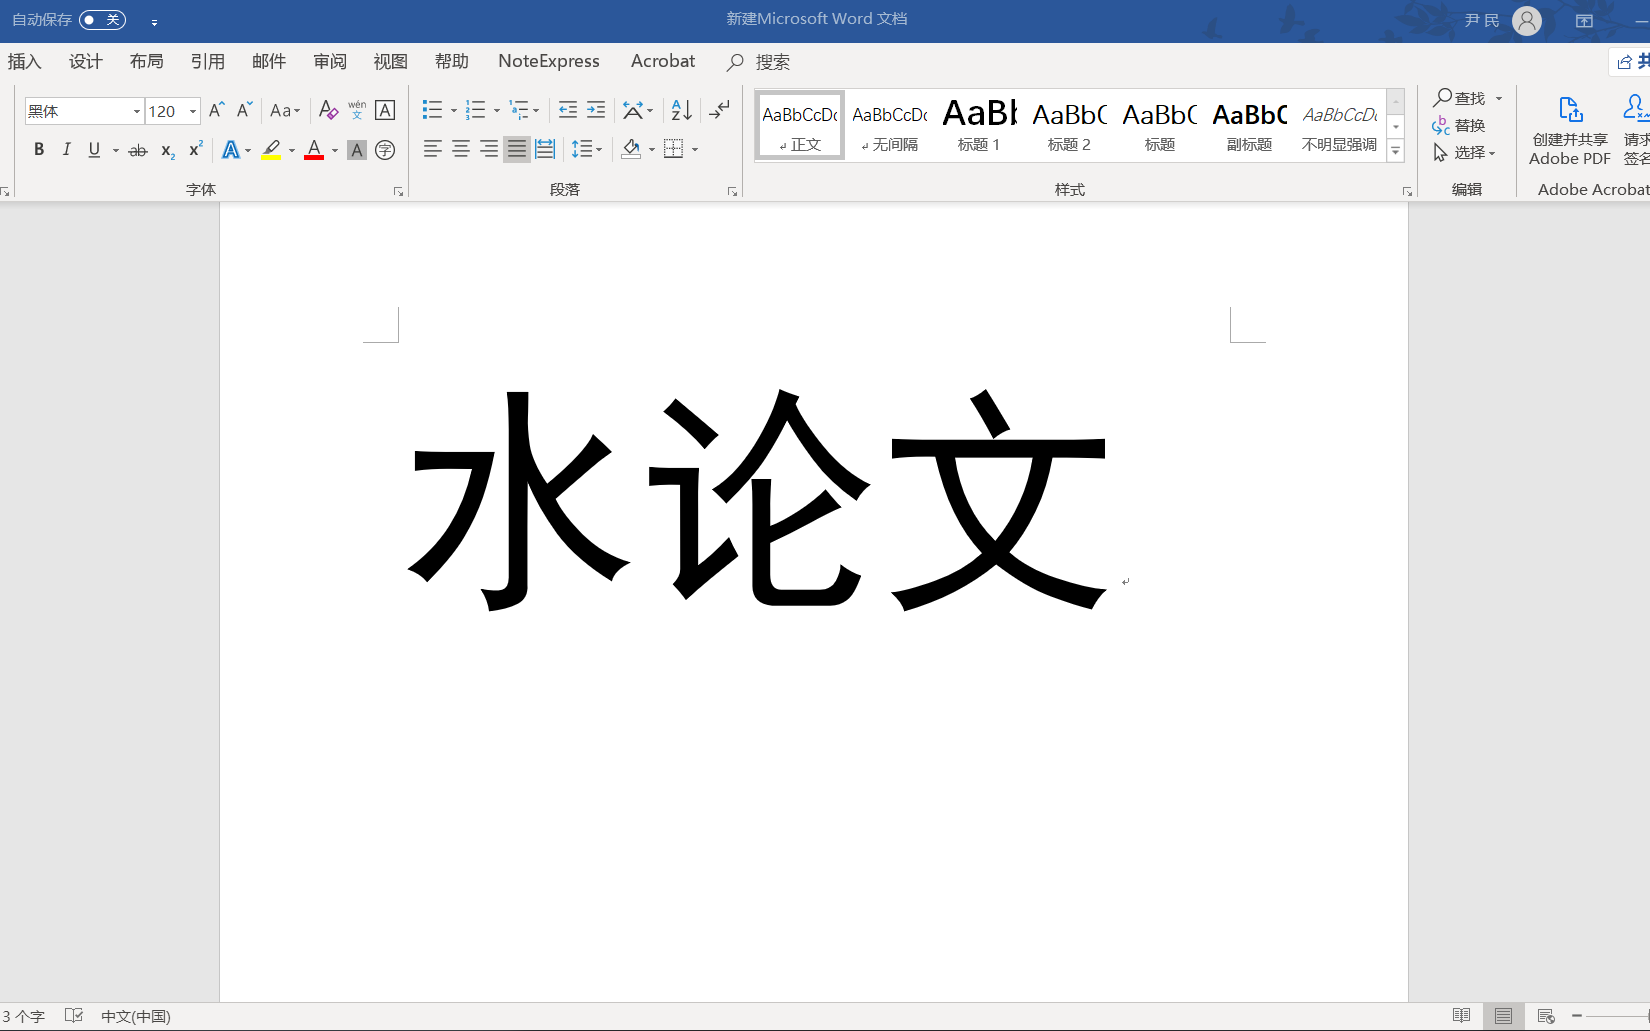Toggle the AutoSave switch
Screen dimensions: 1650x1031
click(x=102, y=19)
